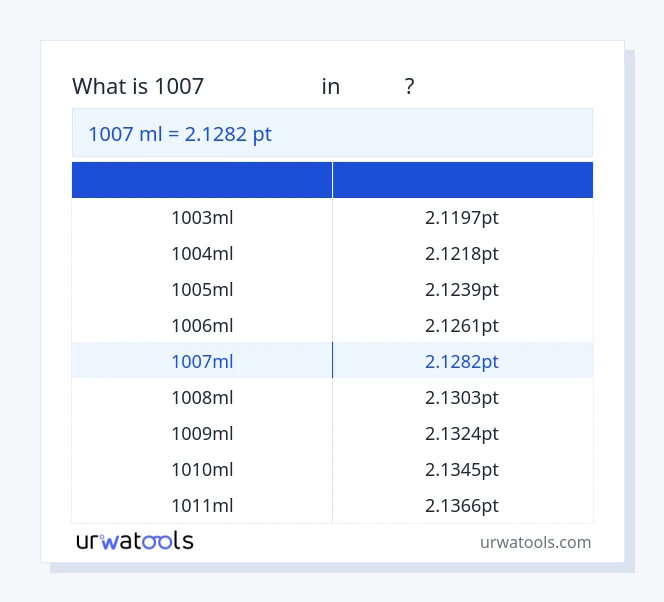This screenshot has width=664, height=602.
Task: Click the 1003ml table cell
Action: (x=202, y=217)
